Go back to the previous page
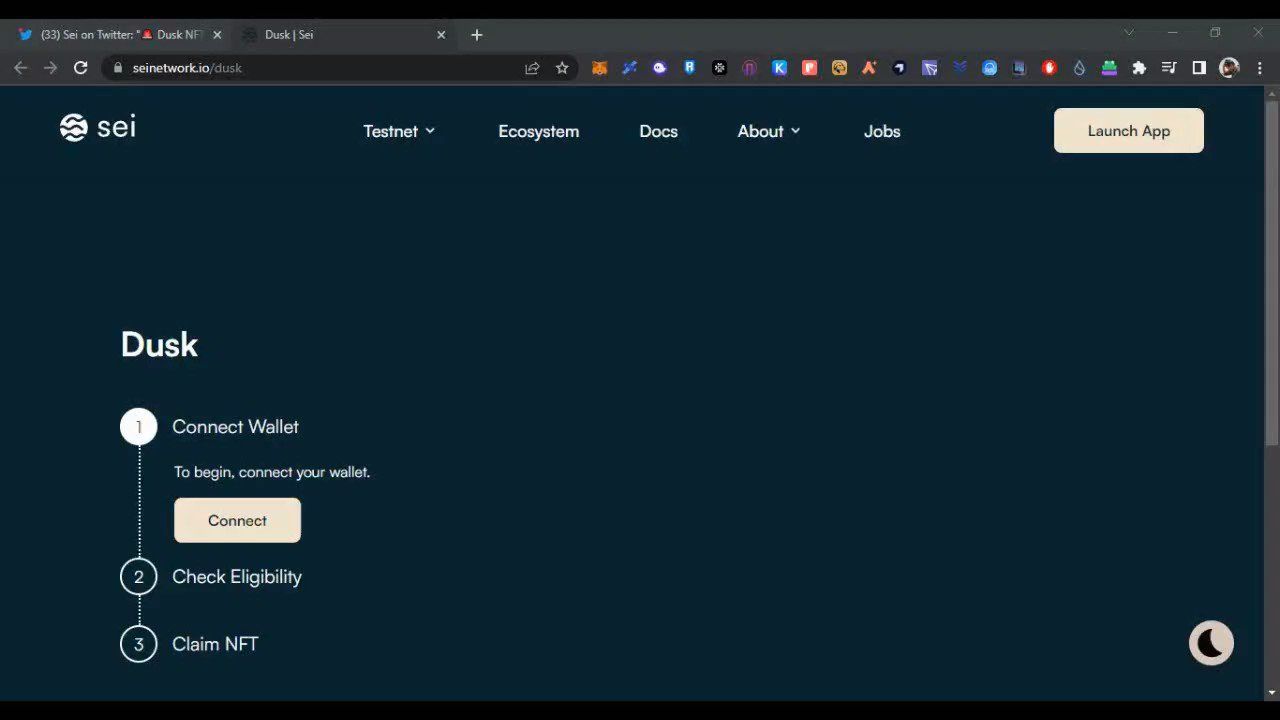The width and height of the screenshot is (1280, 720). tap(21, 68)
